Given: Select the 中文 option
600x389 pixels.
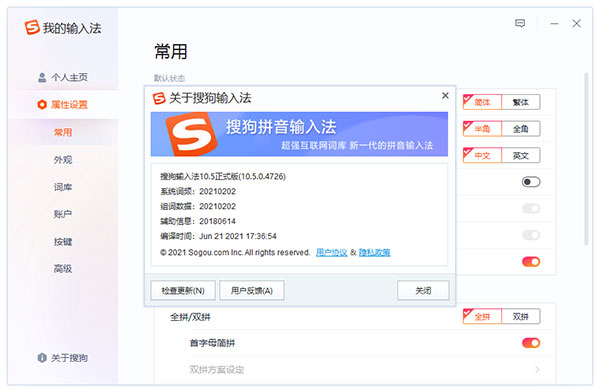Looking at the screenshot, I should [482, 155].
